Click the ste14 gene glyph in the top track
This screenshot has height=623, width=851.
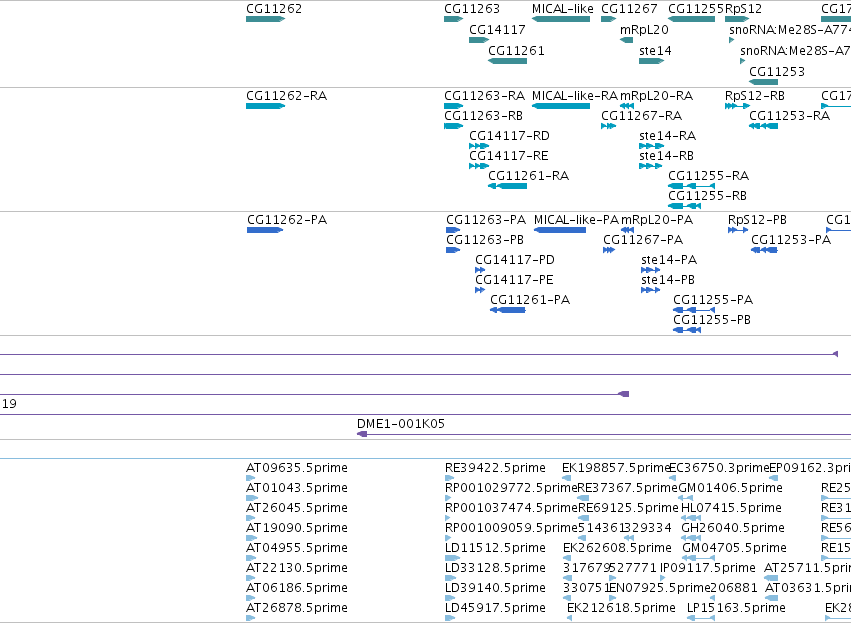coord(651,61)
